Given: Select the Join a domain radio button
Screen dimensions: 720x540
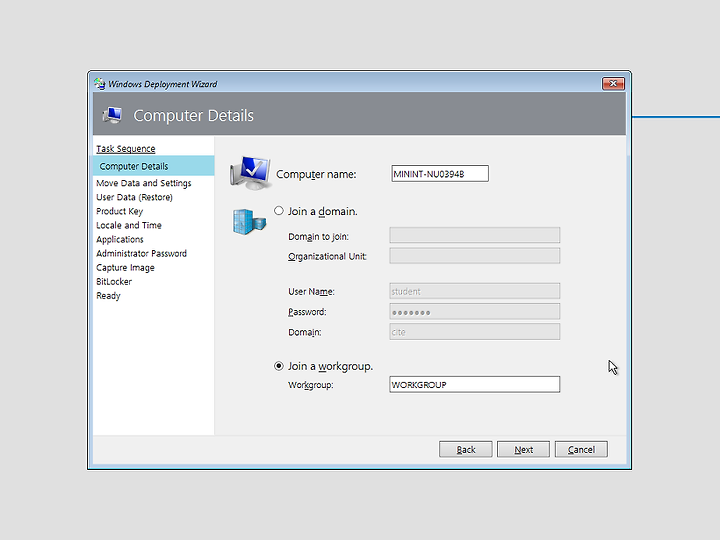Looking at the screenshot, I should [x=279, y=211].
